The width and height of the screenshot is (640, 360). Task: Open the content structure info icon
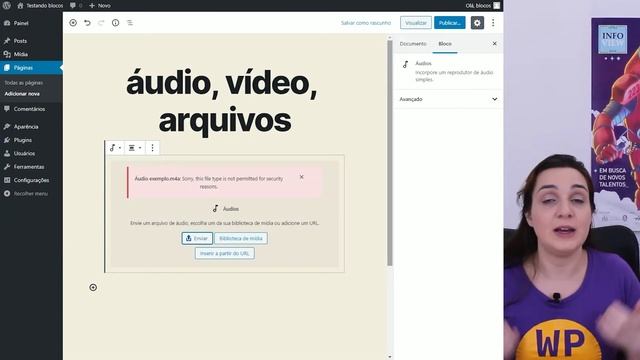pos(116,23)
